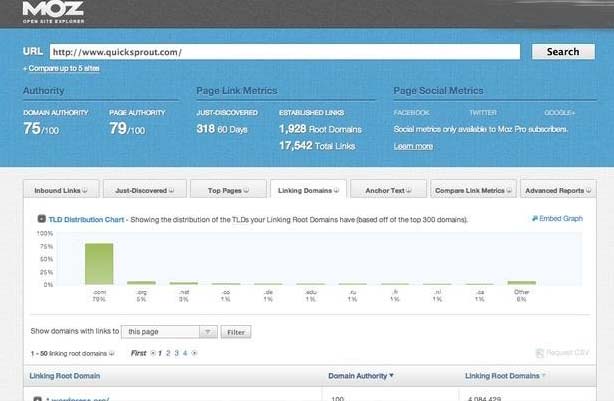This screenshot has height=401, width=614.
Task: Click the Embed Graph icon
Action: pyautogui.click(x=535, y=219)
